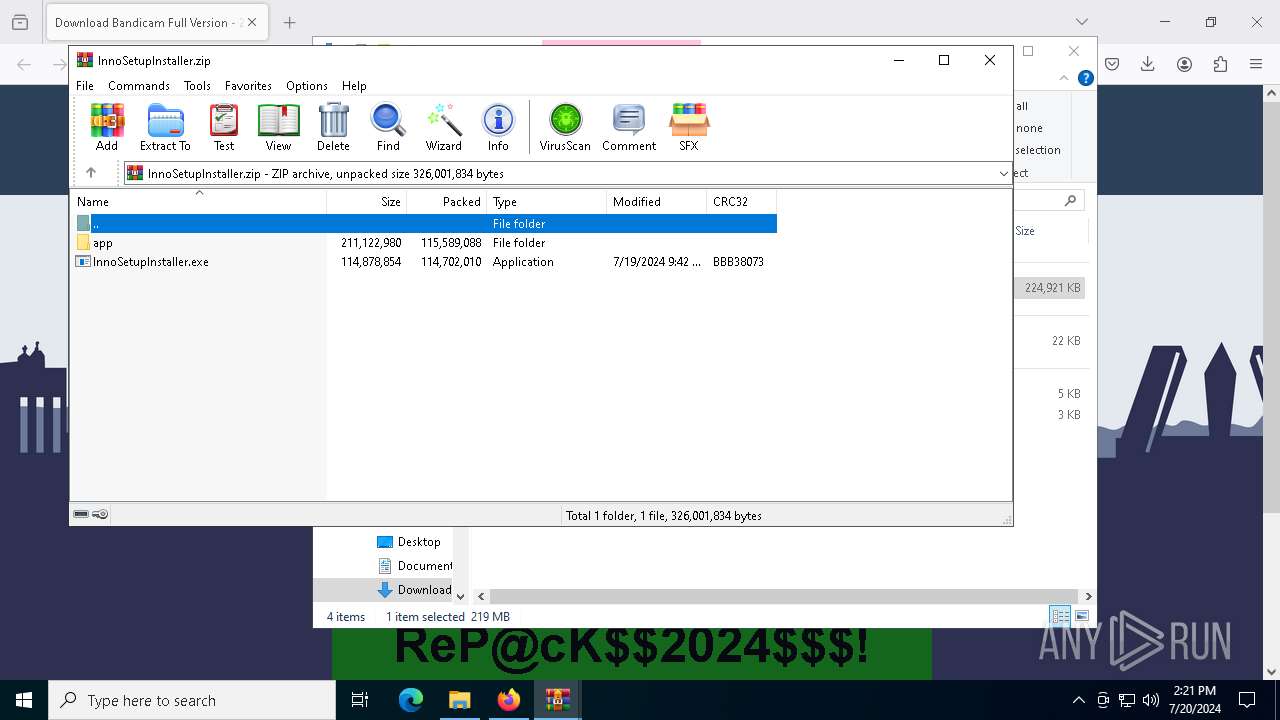Viewport: 1280px width, 720px height.
Task: Select Downloads in Explorer navigation pane
Action: click(414, 590)
